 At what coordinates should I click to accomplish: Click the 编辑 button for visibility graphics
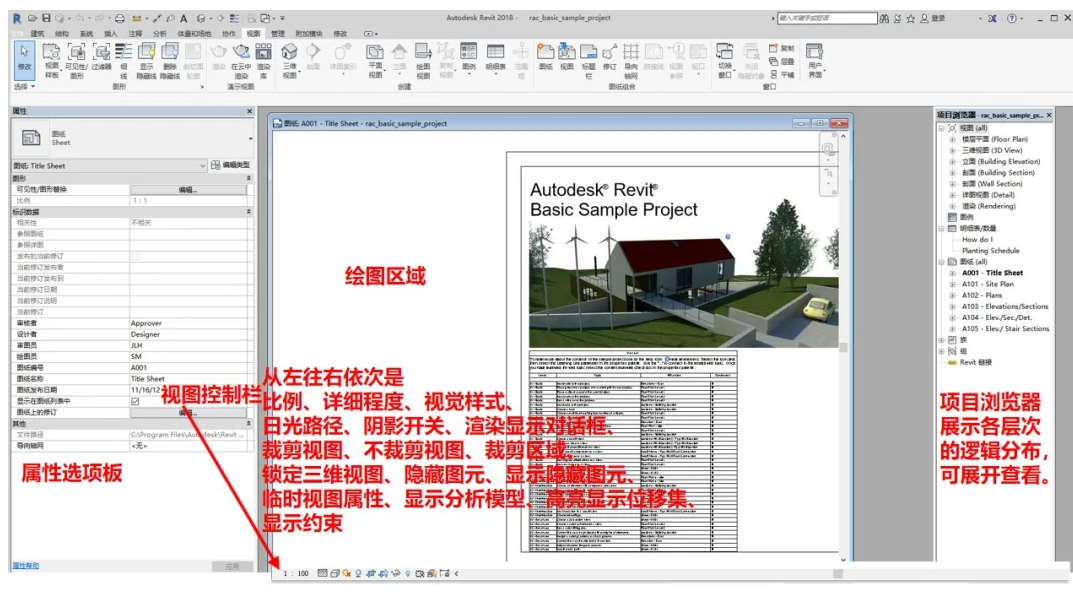(188, 190)
